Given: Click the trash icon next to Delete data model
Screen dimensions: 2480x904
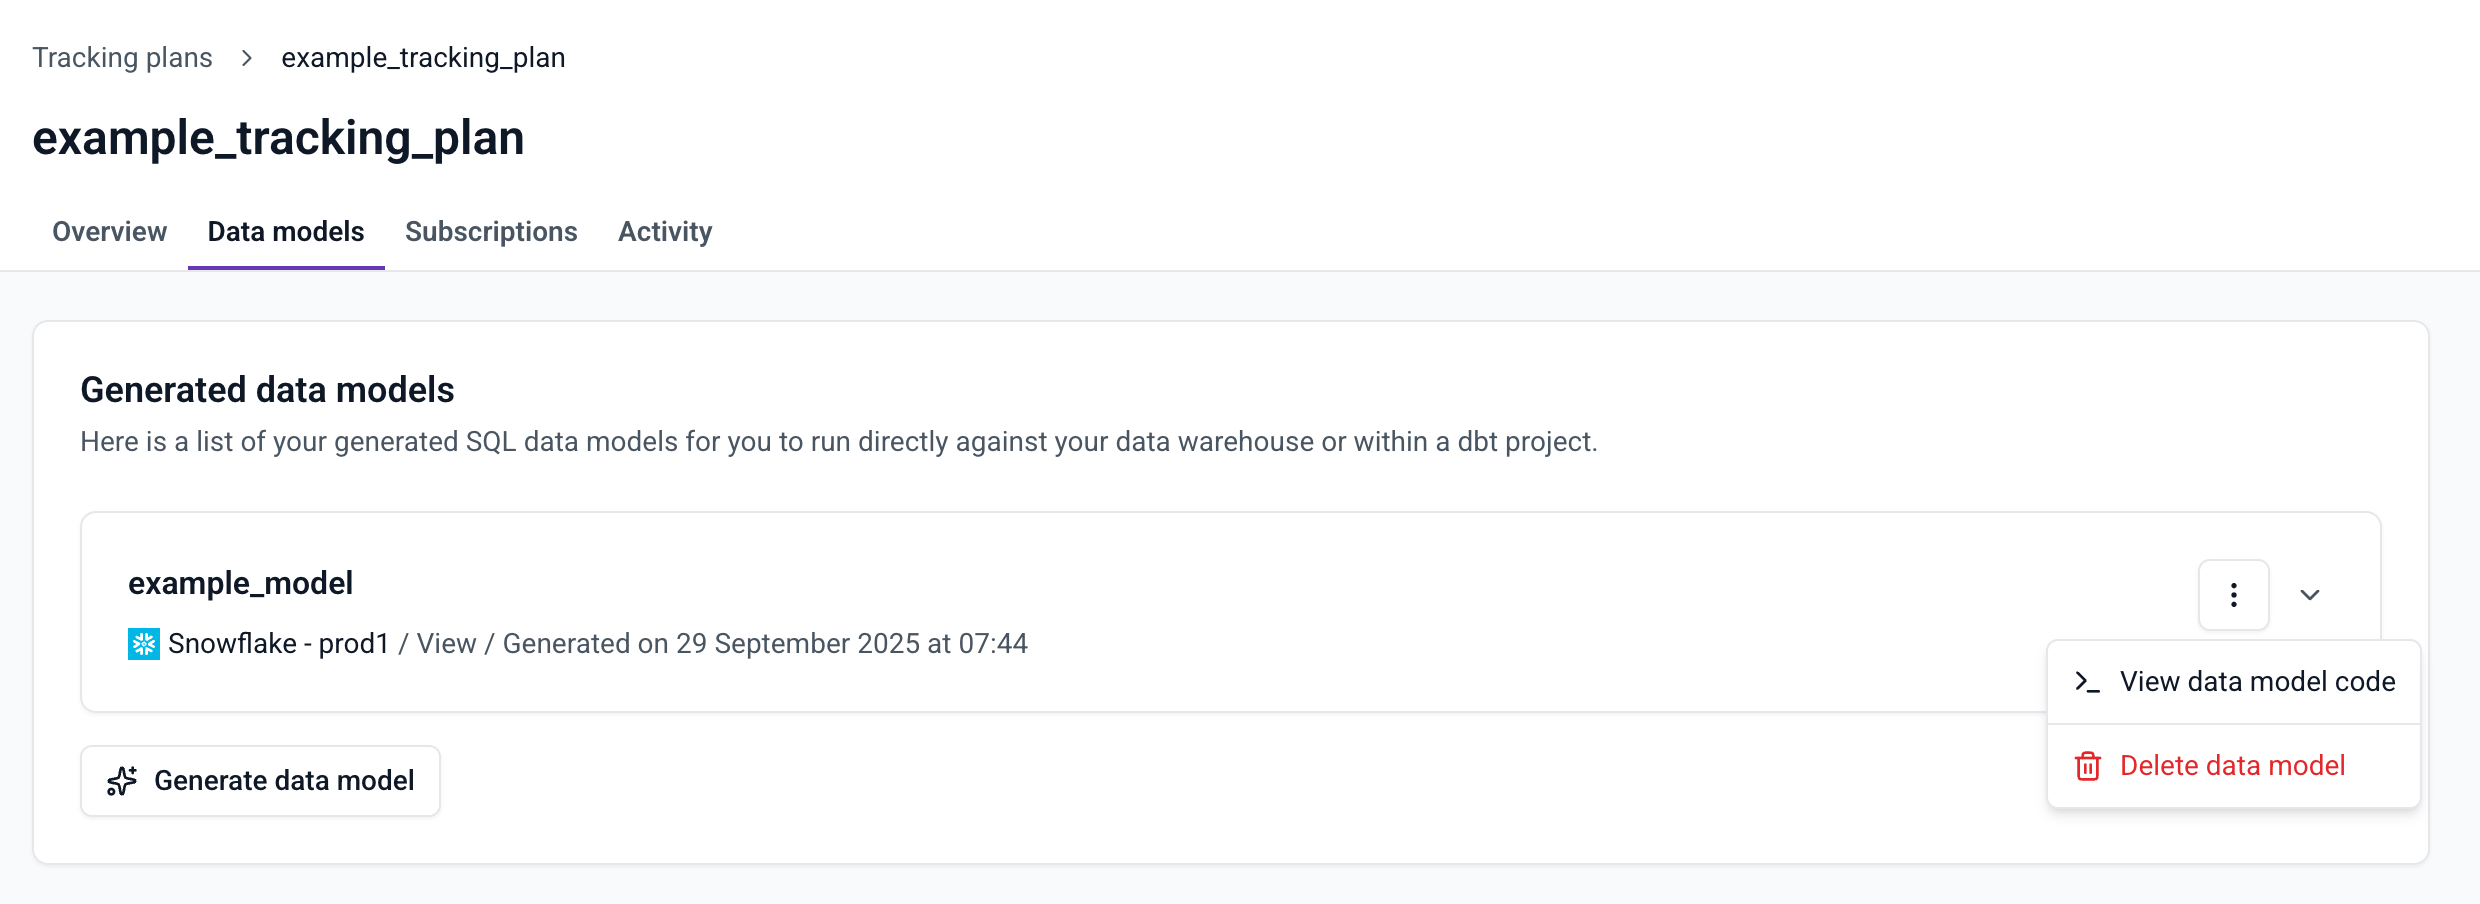Looking at the screenshot, I should pos(2088,765).
